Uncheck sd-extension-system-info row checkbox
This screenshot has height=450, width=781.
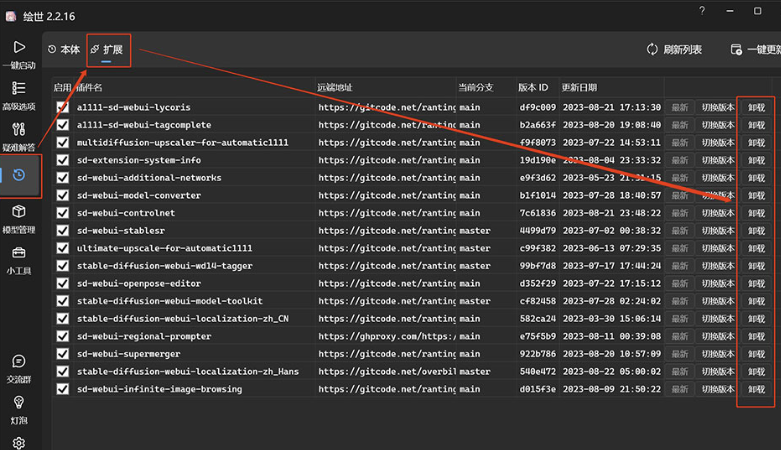click(63, 160)
